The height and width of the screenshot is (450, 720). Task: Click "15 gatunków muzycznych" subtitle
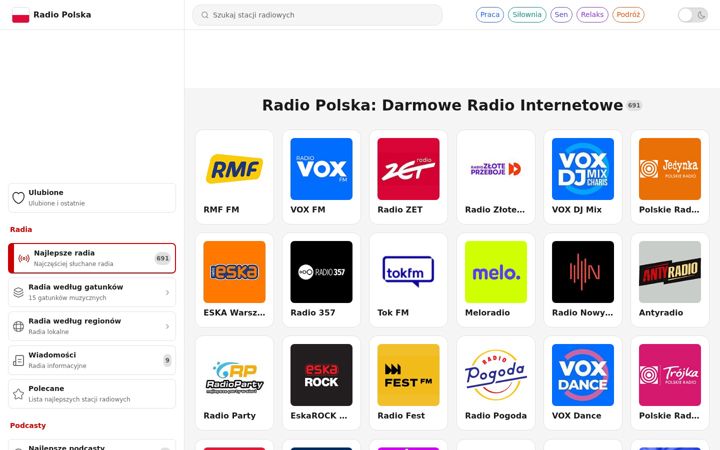68,298
